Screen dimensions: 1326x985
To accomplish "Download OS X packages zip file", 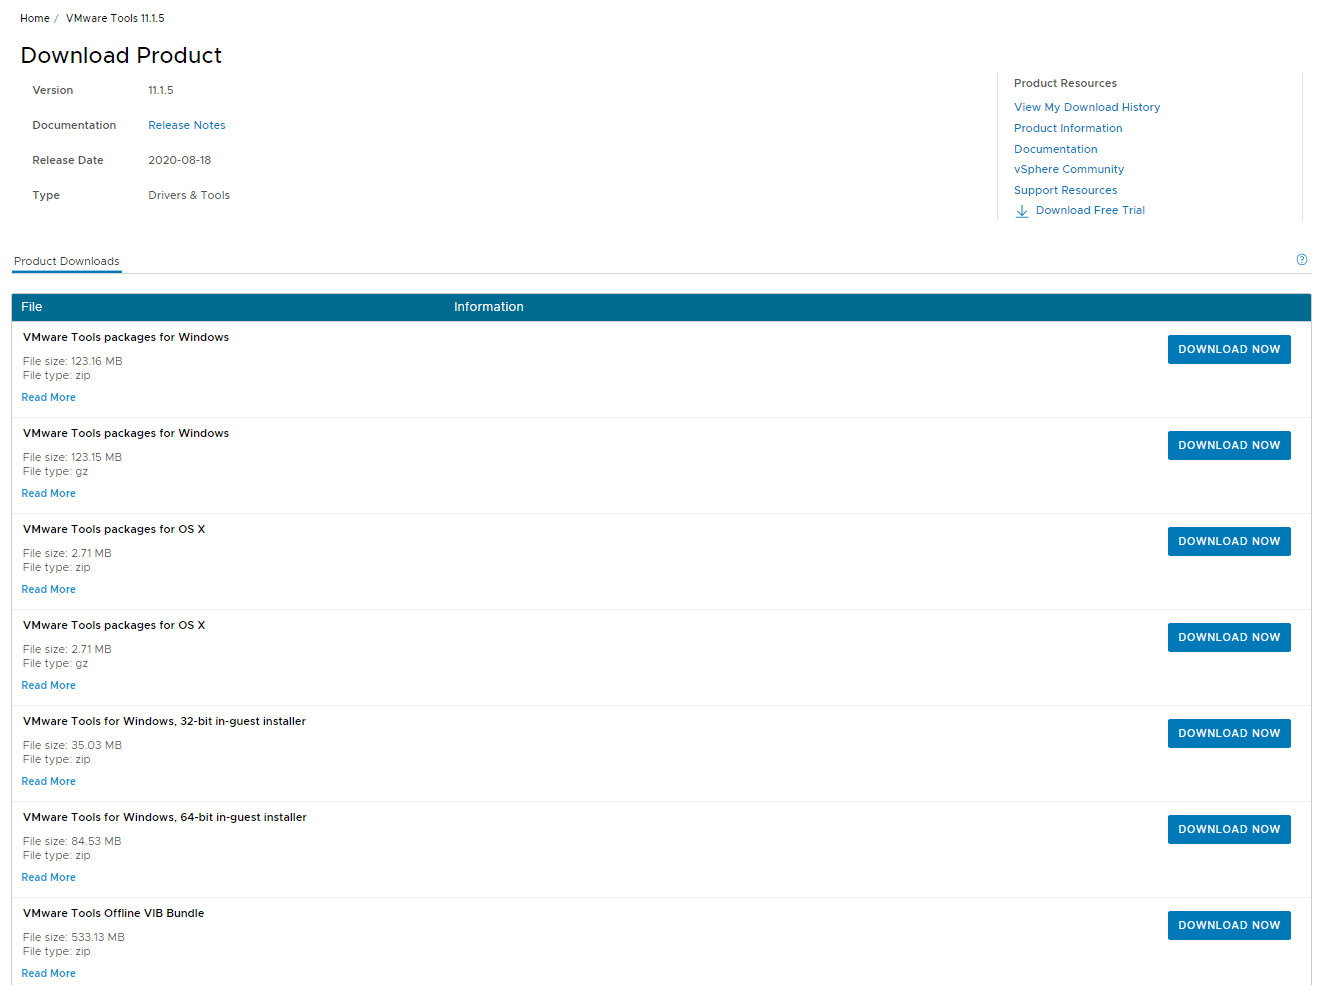I will pos(1229,541).
